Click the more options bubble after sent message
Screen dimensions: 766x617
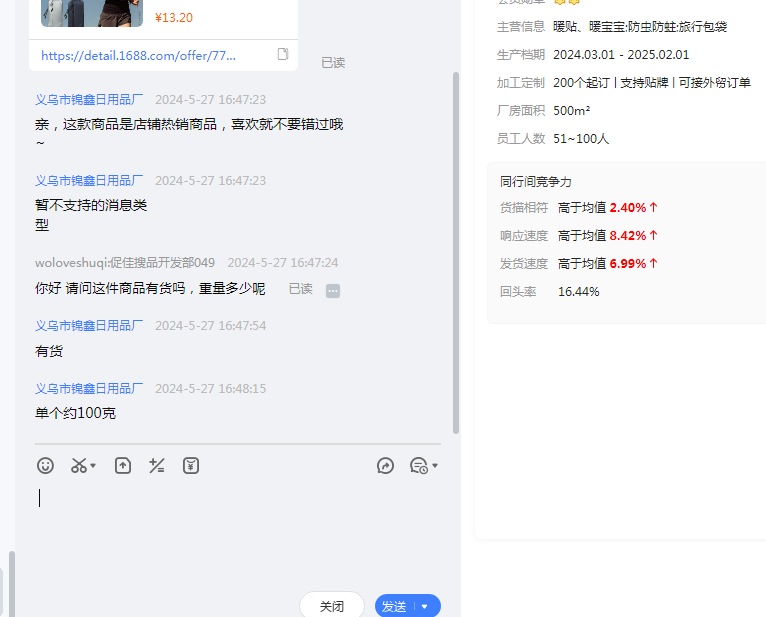pyautogui.click(x=333, y=290)
